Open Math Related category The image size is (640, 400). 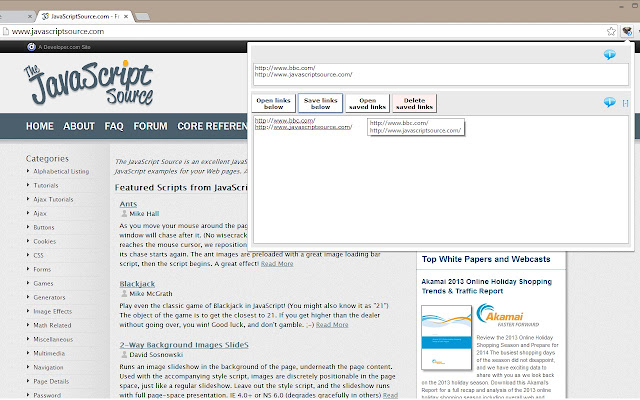52,325
